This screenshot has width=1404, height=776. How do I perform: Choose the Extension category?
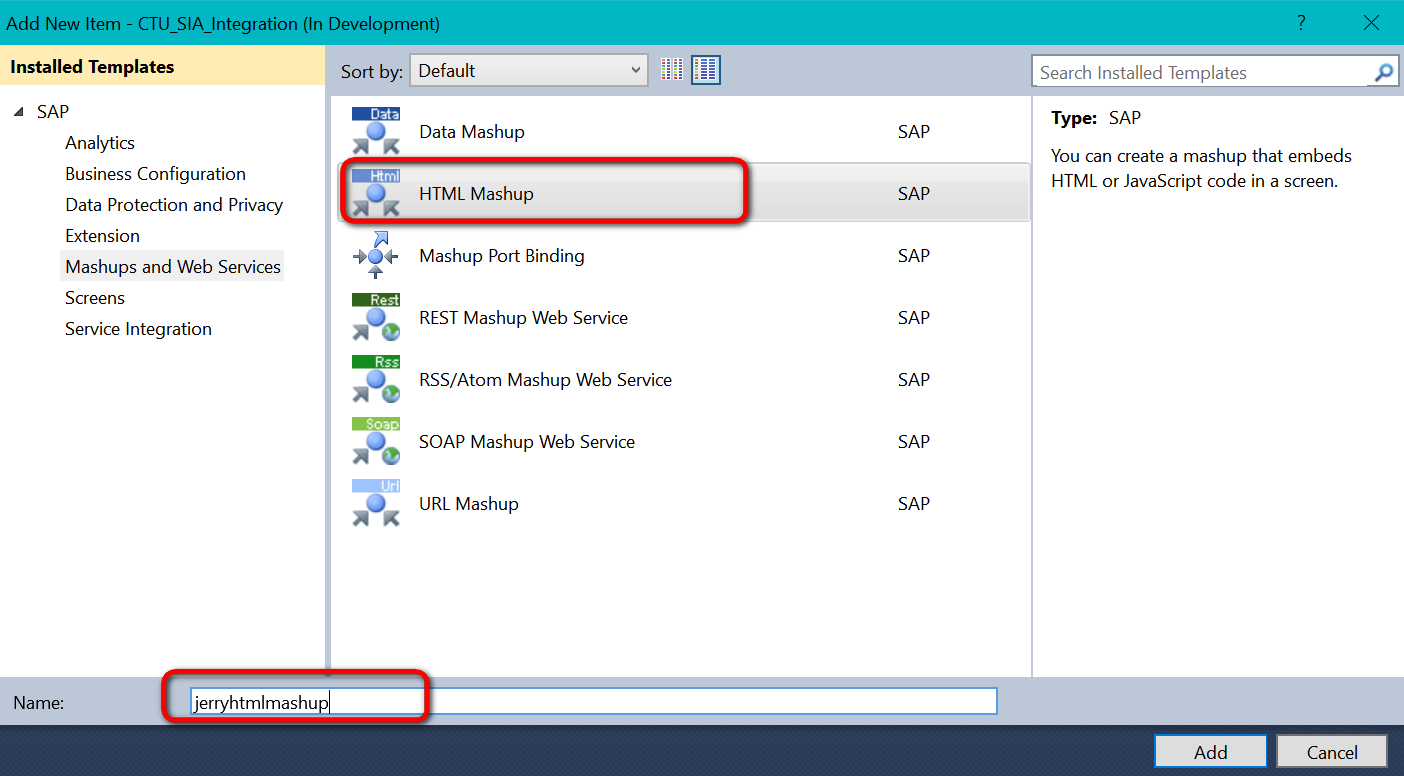pos(102,236)
